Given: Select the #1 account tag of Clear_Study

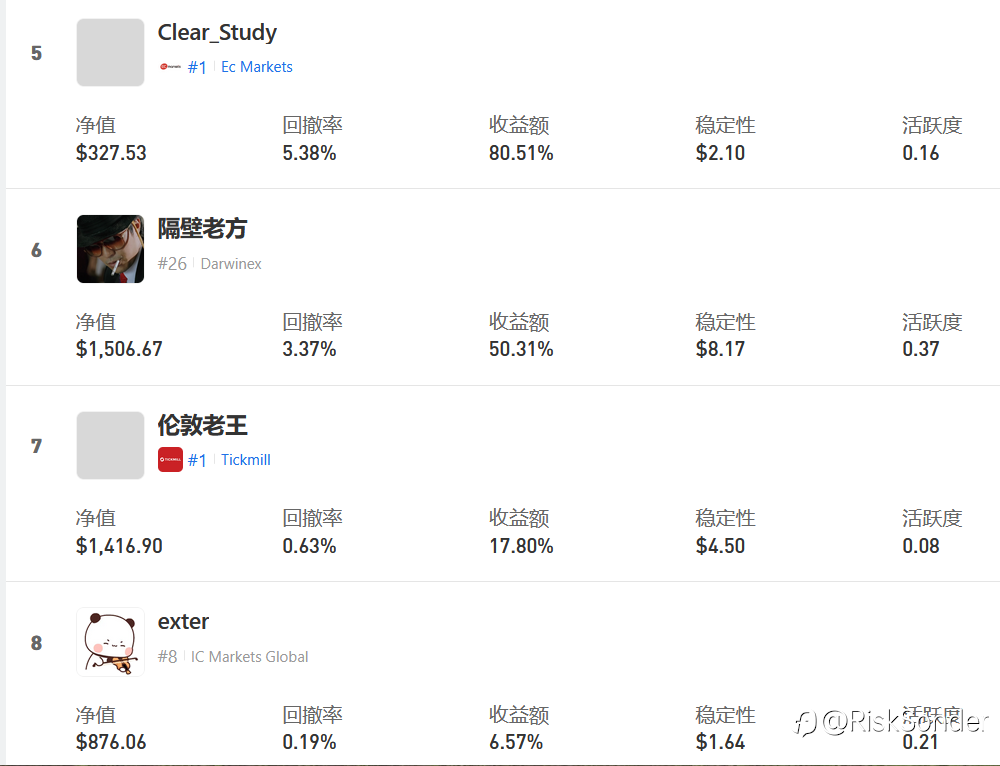Looking at the screenshot, I should click(x=197, y=67).
